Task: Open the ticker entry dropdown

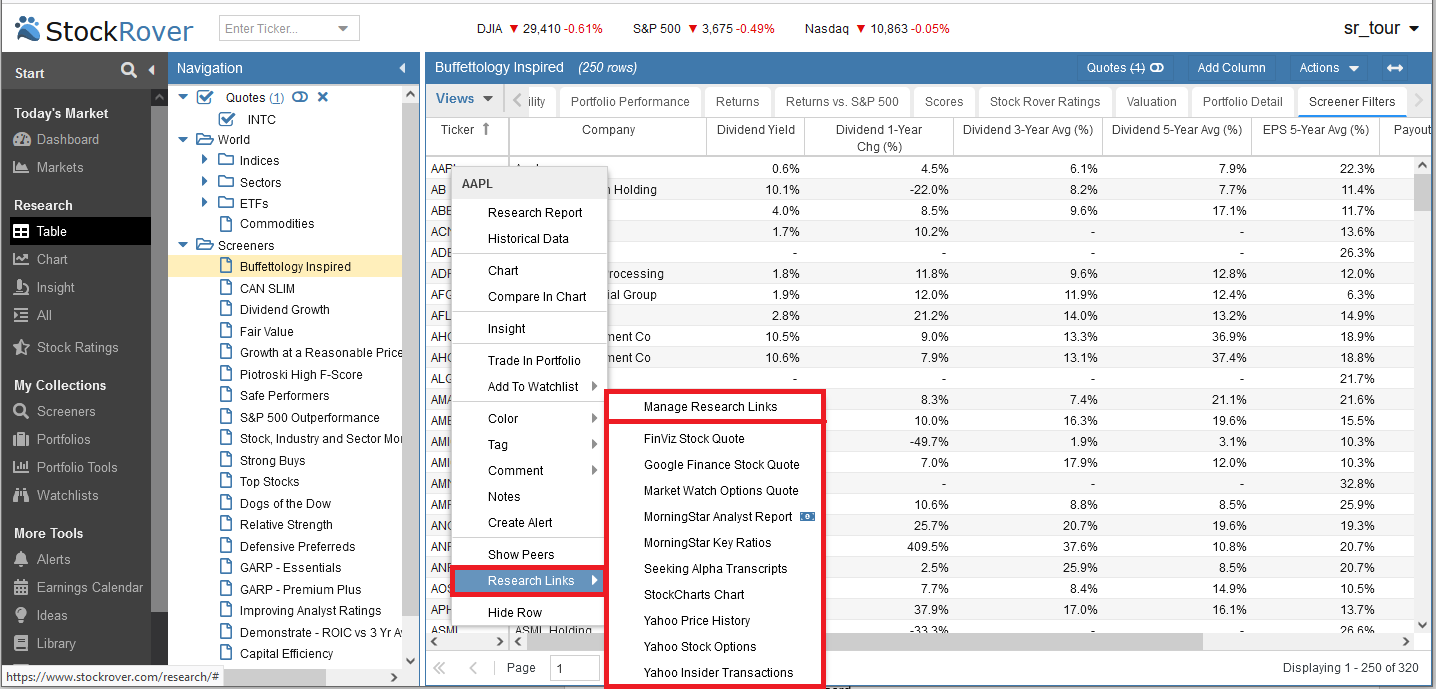Action: tap(343, 28)
